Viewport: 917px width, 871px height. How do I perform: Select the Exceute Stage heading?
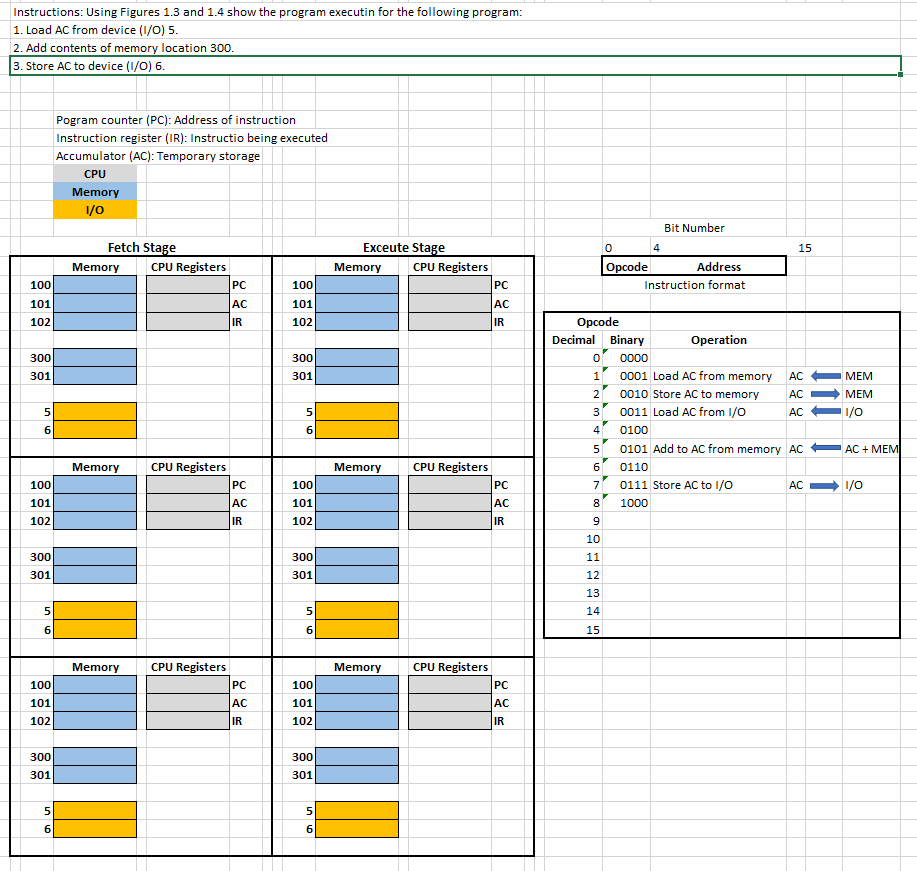(403, 247)
